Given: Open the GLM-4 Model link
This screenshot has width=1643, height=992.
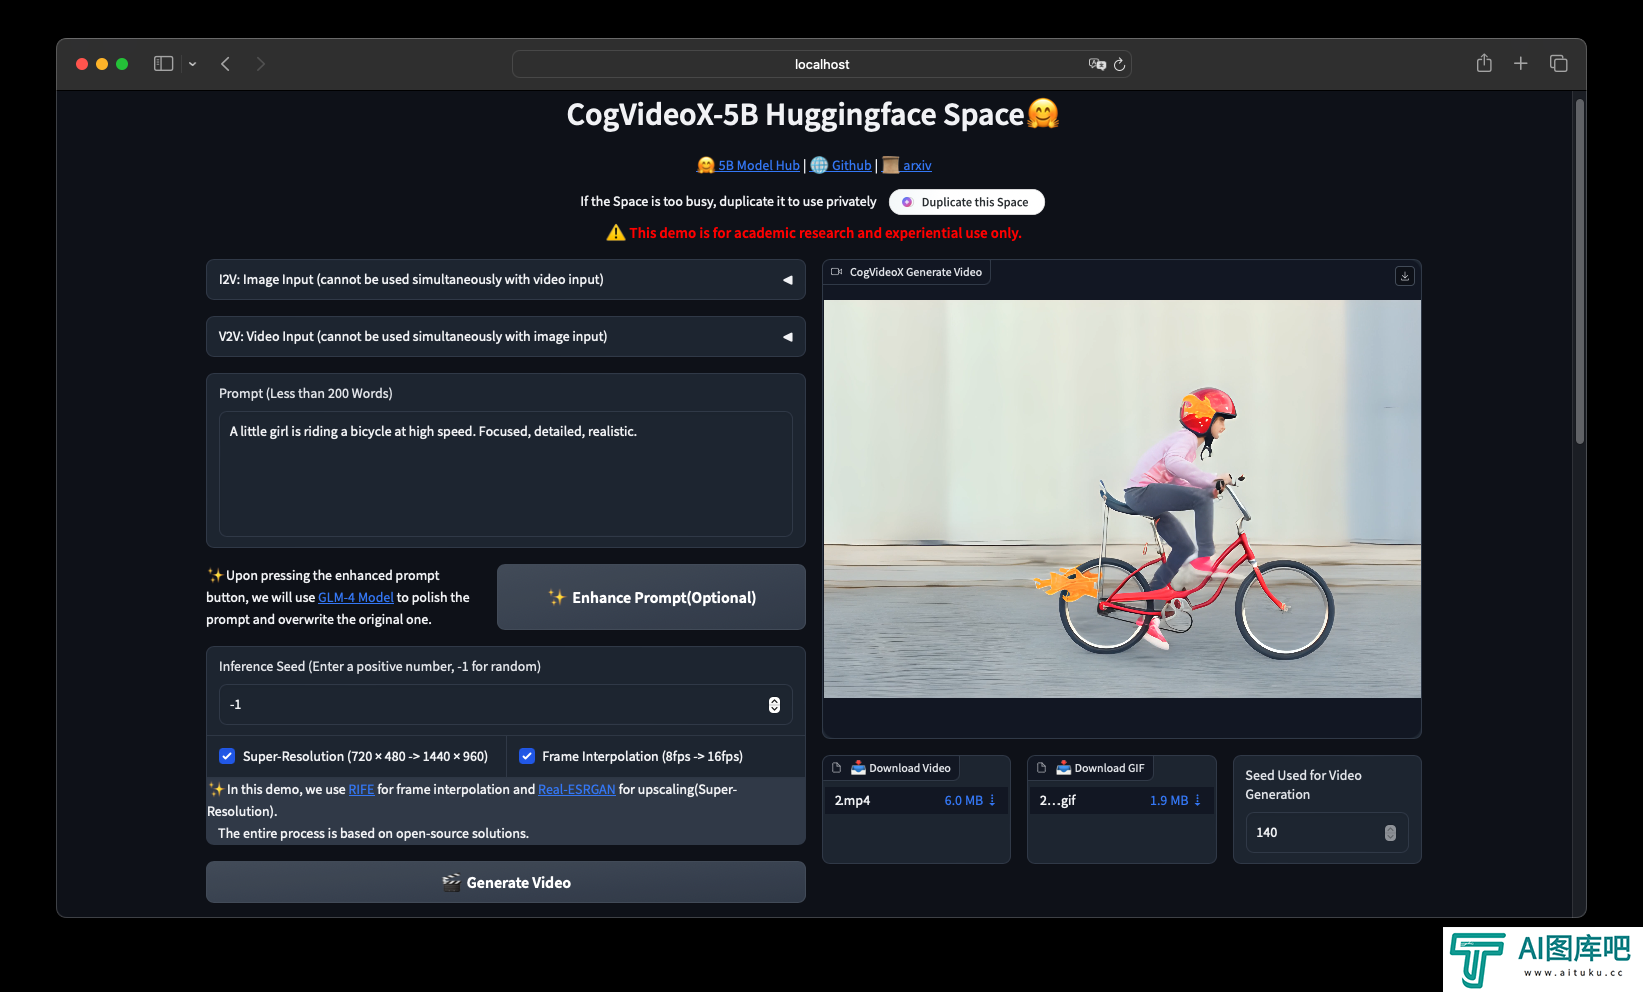Looking at the screenshot, I should click(x=355, y=597).
